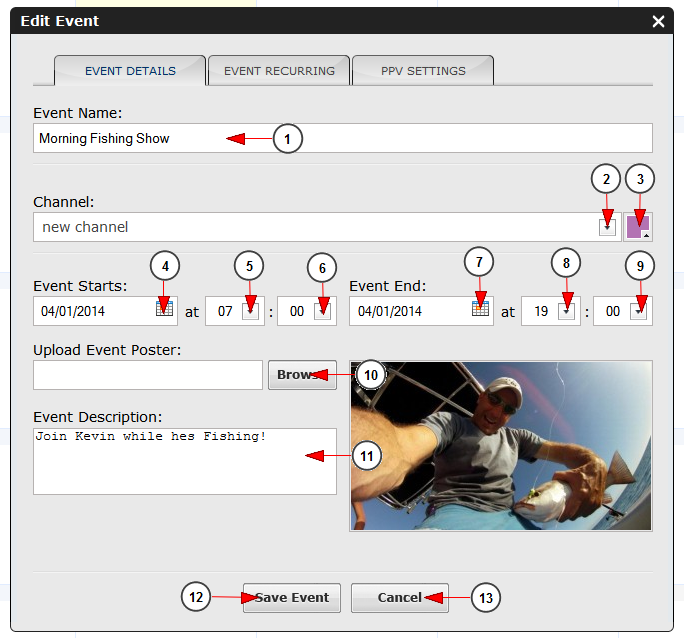This screenshot has height=638, width=684.
Task: Click into the Event Name field
Action: 343,138
